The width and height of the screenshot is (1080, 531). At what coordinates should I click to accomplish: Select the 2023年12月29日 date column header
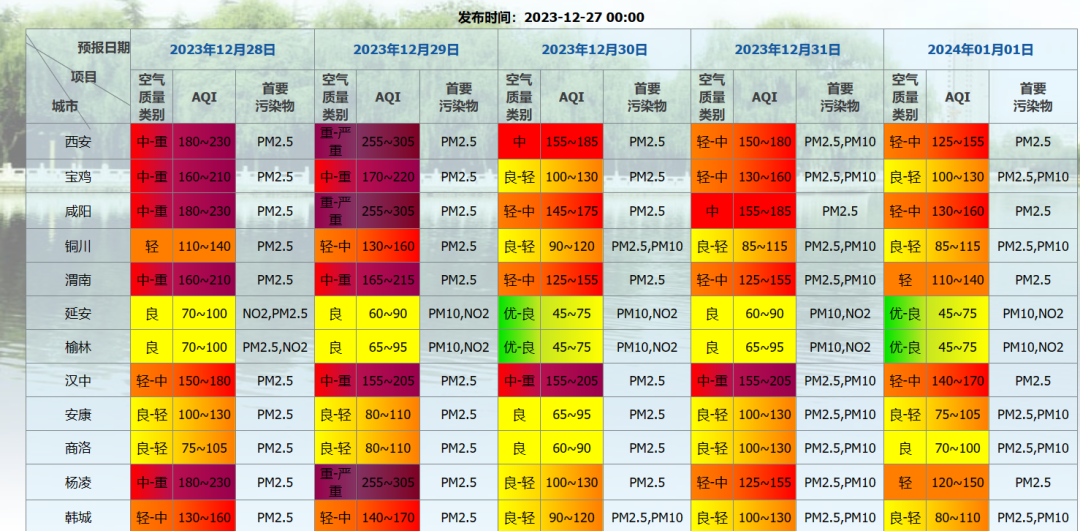point(406,49)
